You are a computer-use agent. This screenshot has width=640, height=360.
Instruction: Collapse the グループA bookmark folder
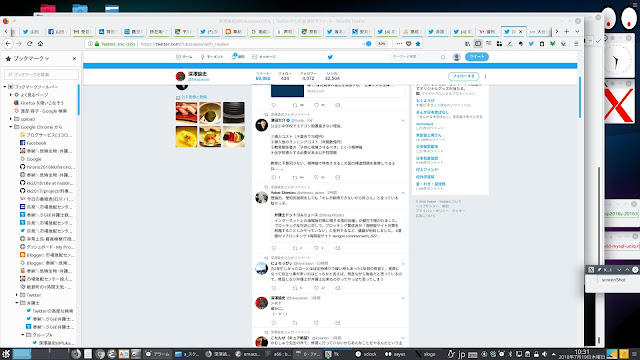point(23,335)
